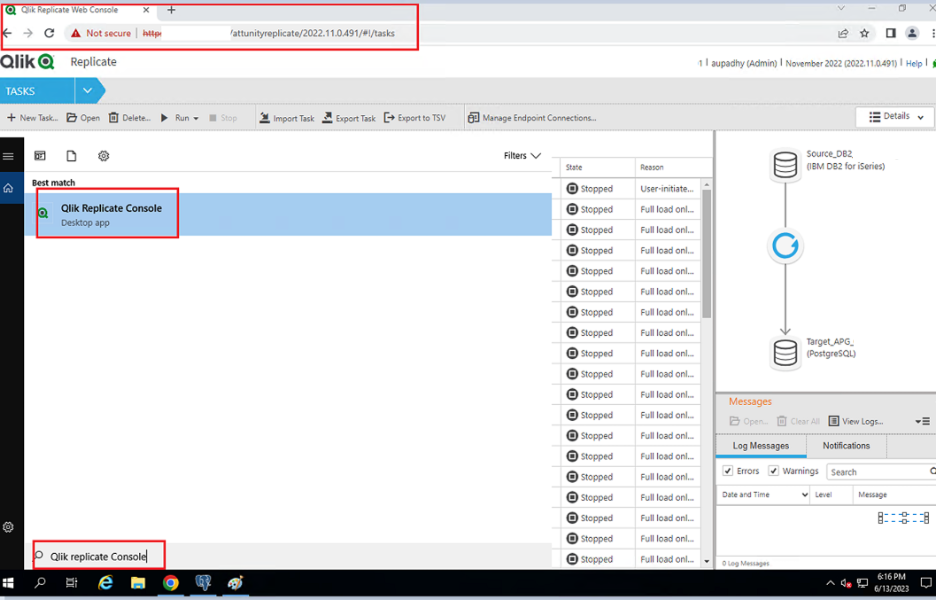Open search settings gear in sidebar bottom
Screen dimensions: 936x600
click(8, 527)
